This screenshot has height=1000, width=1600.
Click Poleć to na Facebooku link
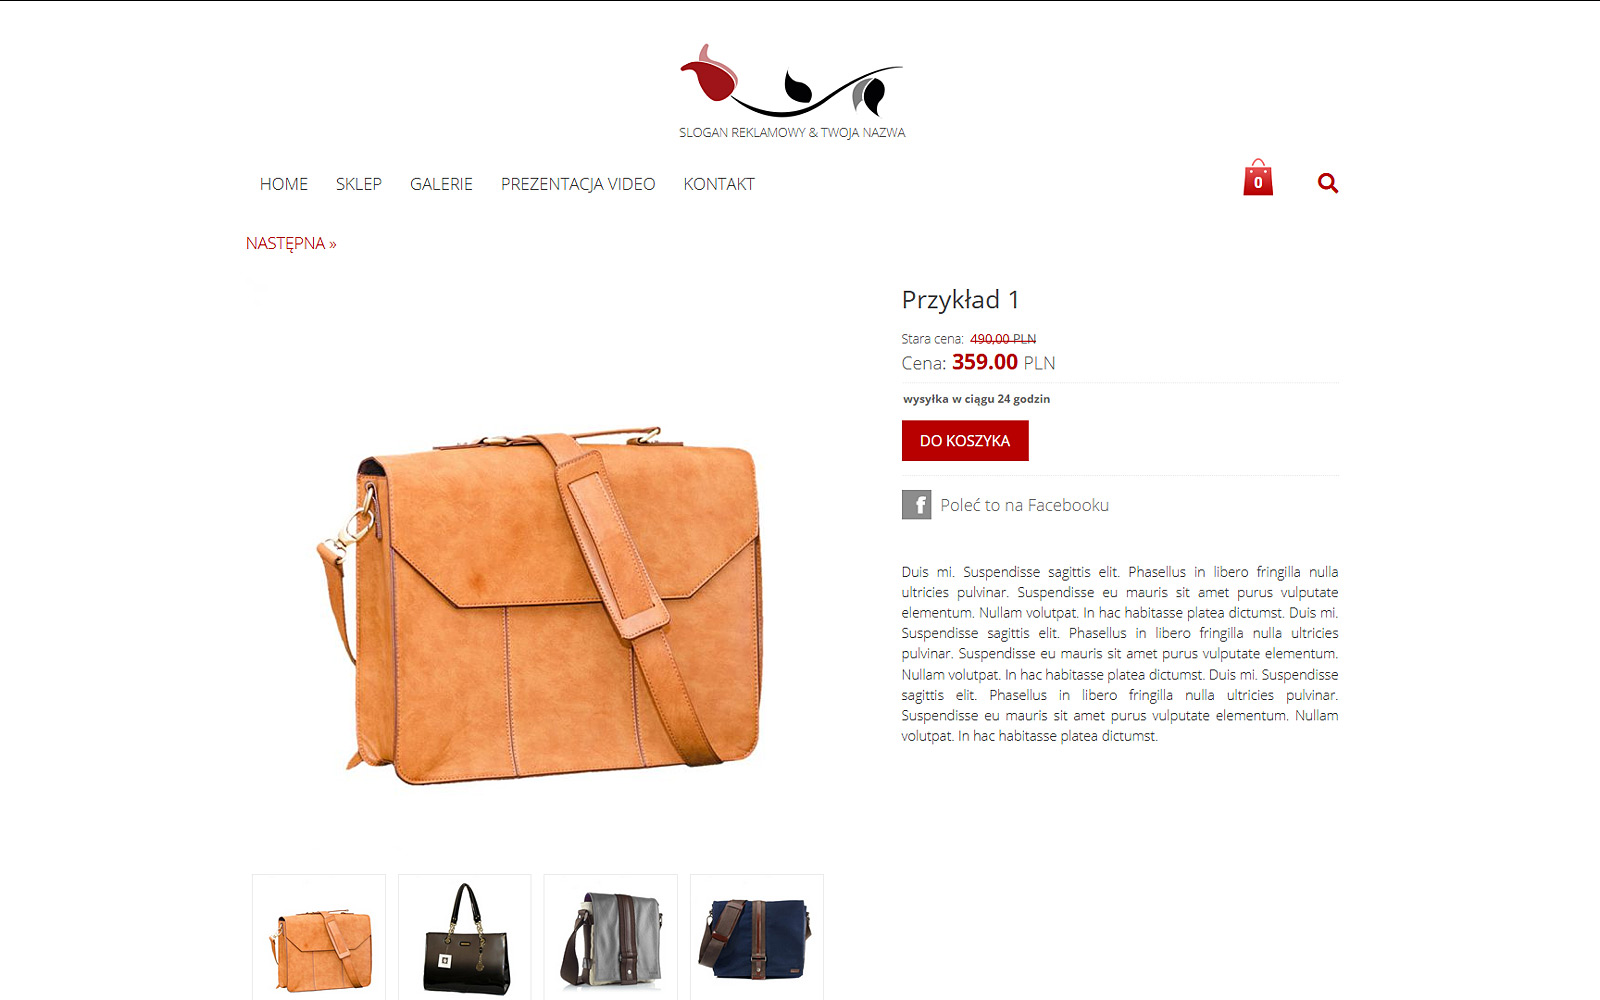pos(1024,505)
